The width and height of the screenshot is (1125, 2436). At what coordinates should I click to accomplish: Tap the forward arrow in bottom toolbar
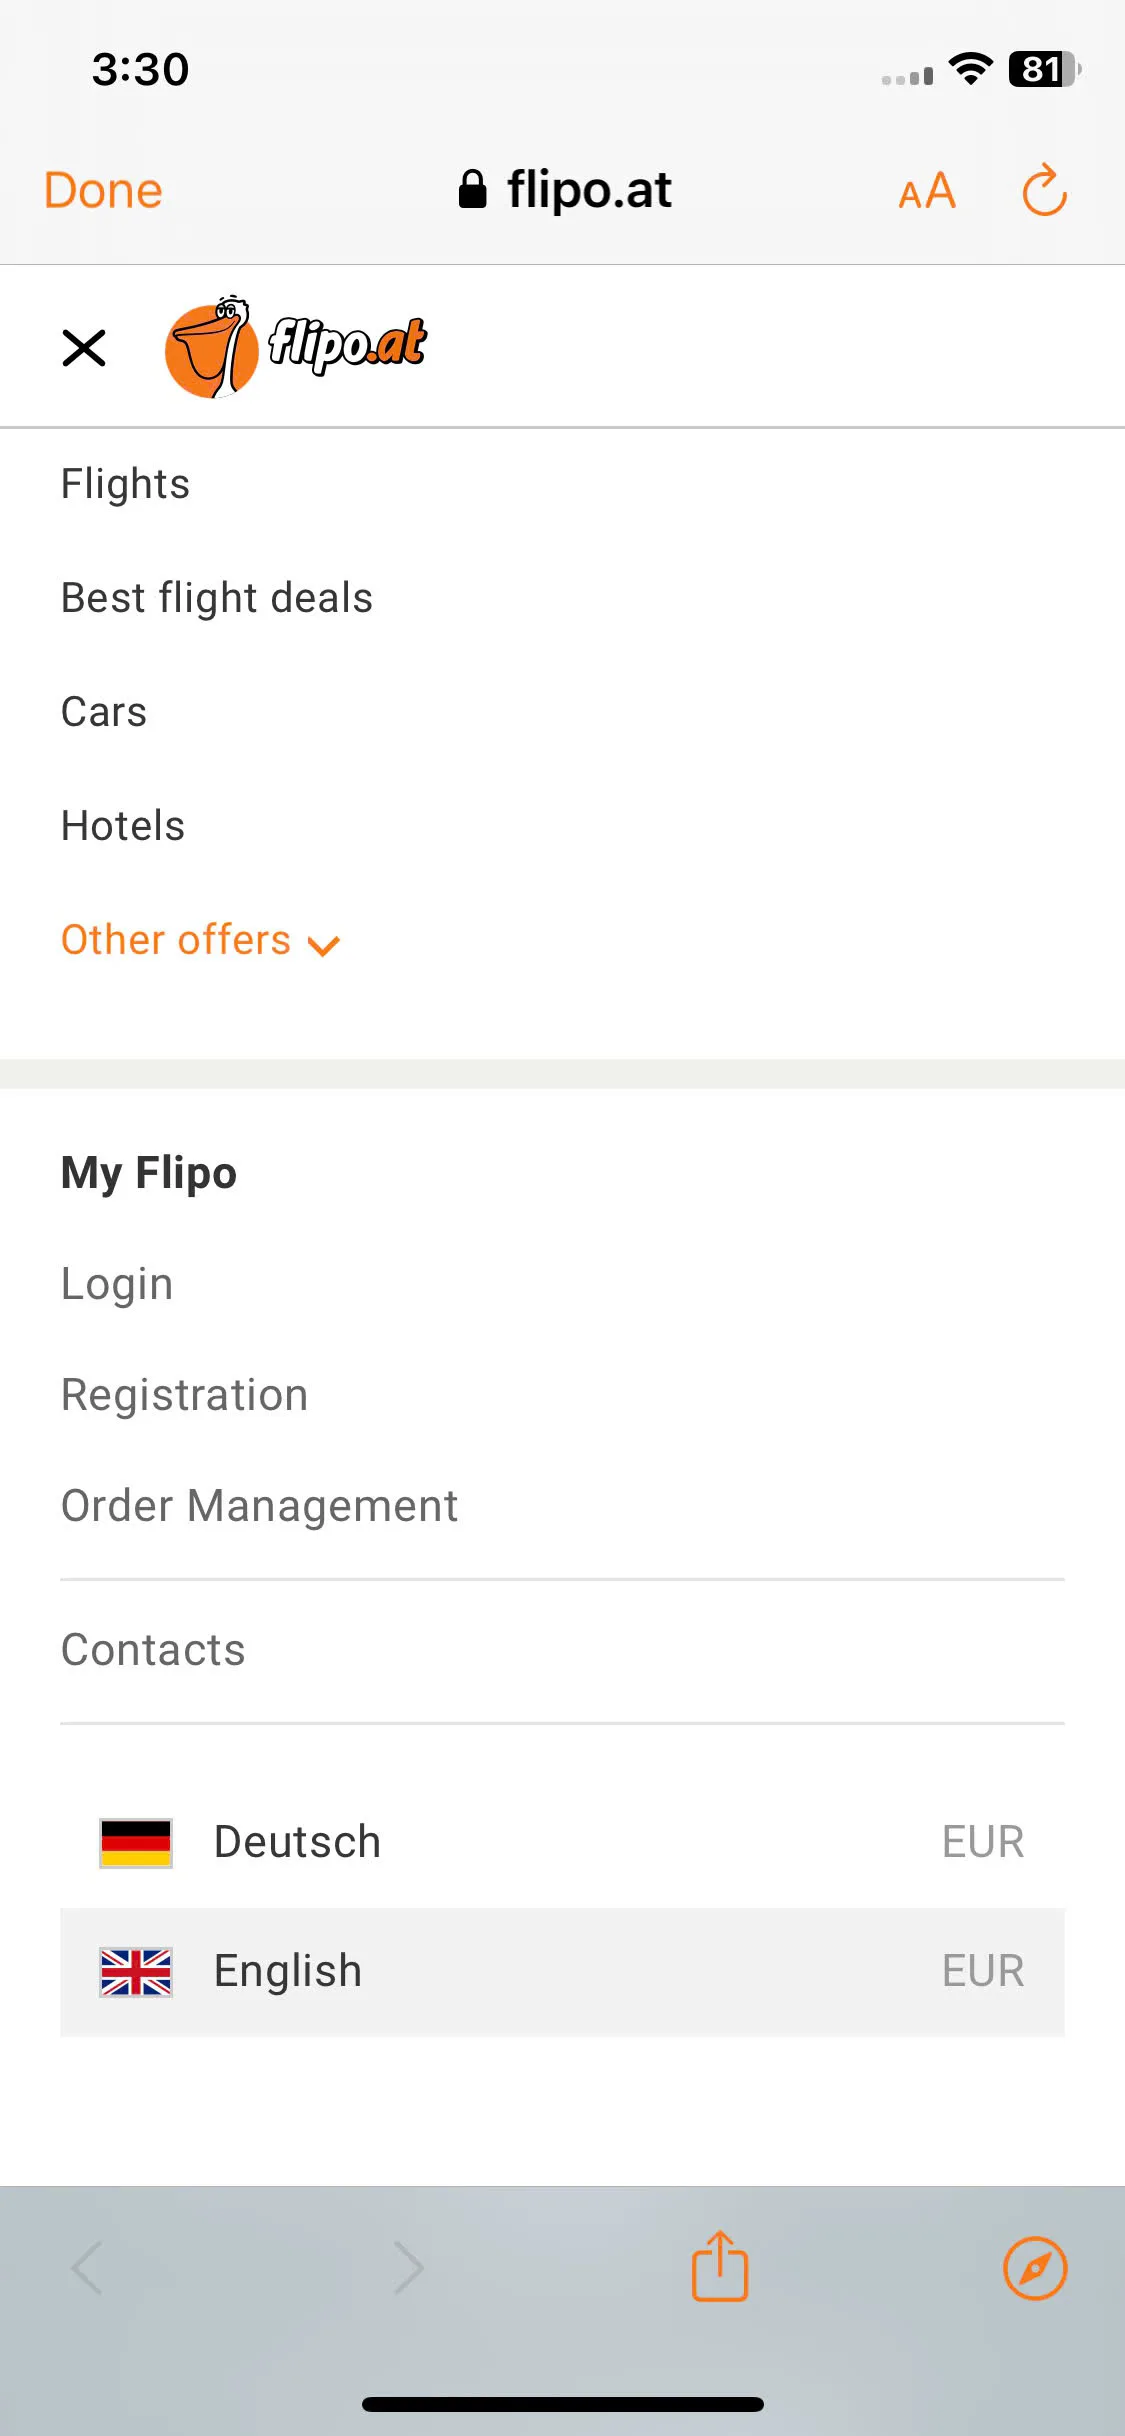pyautogui.click(x=408, y=2268)
